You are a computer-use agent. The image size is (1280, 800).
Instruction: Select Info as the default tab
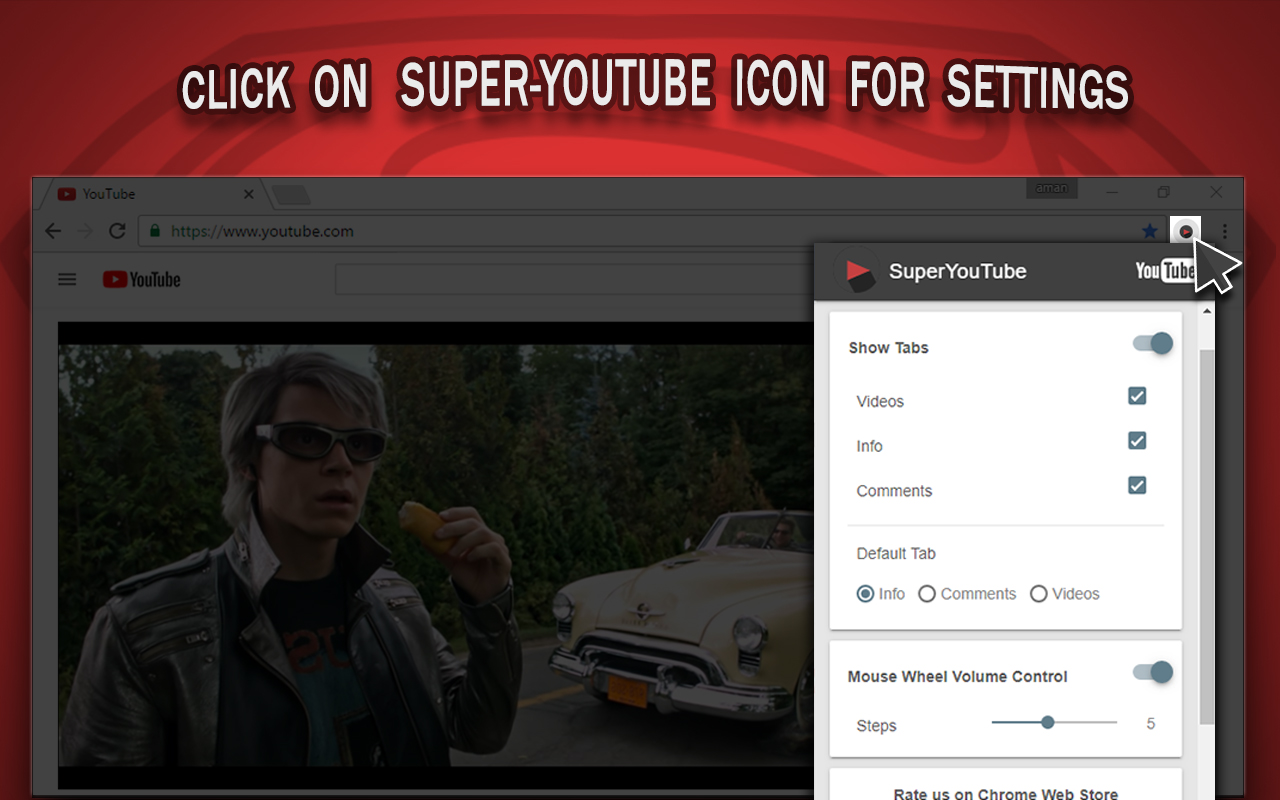tap(866, 594)
